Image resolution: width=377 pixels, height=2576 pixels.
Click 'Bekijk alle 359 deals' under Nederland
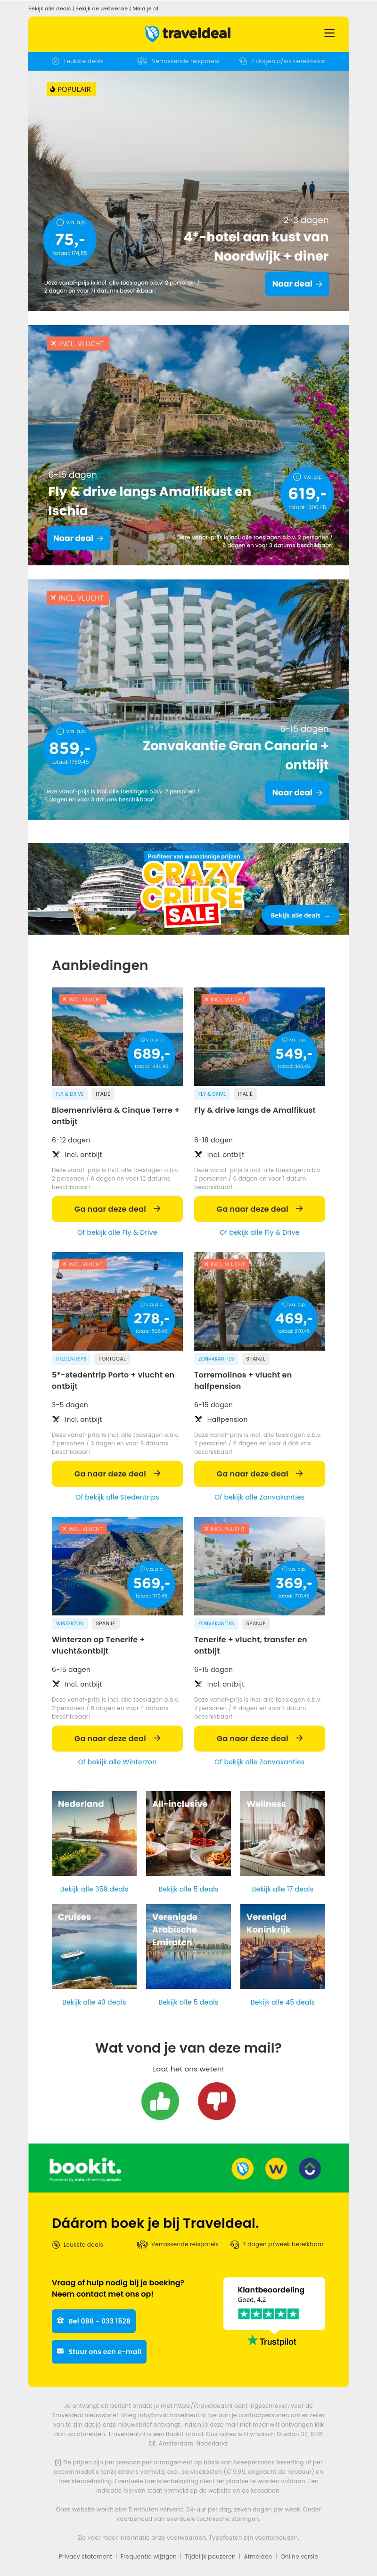click(x=94, y=1889)
